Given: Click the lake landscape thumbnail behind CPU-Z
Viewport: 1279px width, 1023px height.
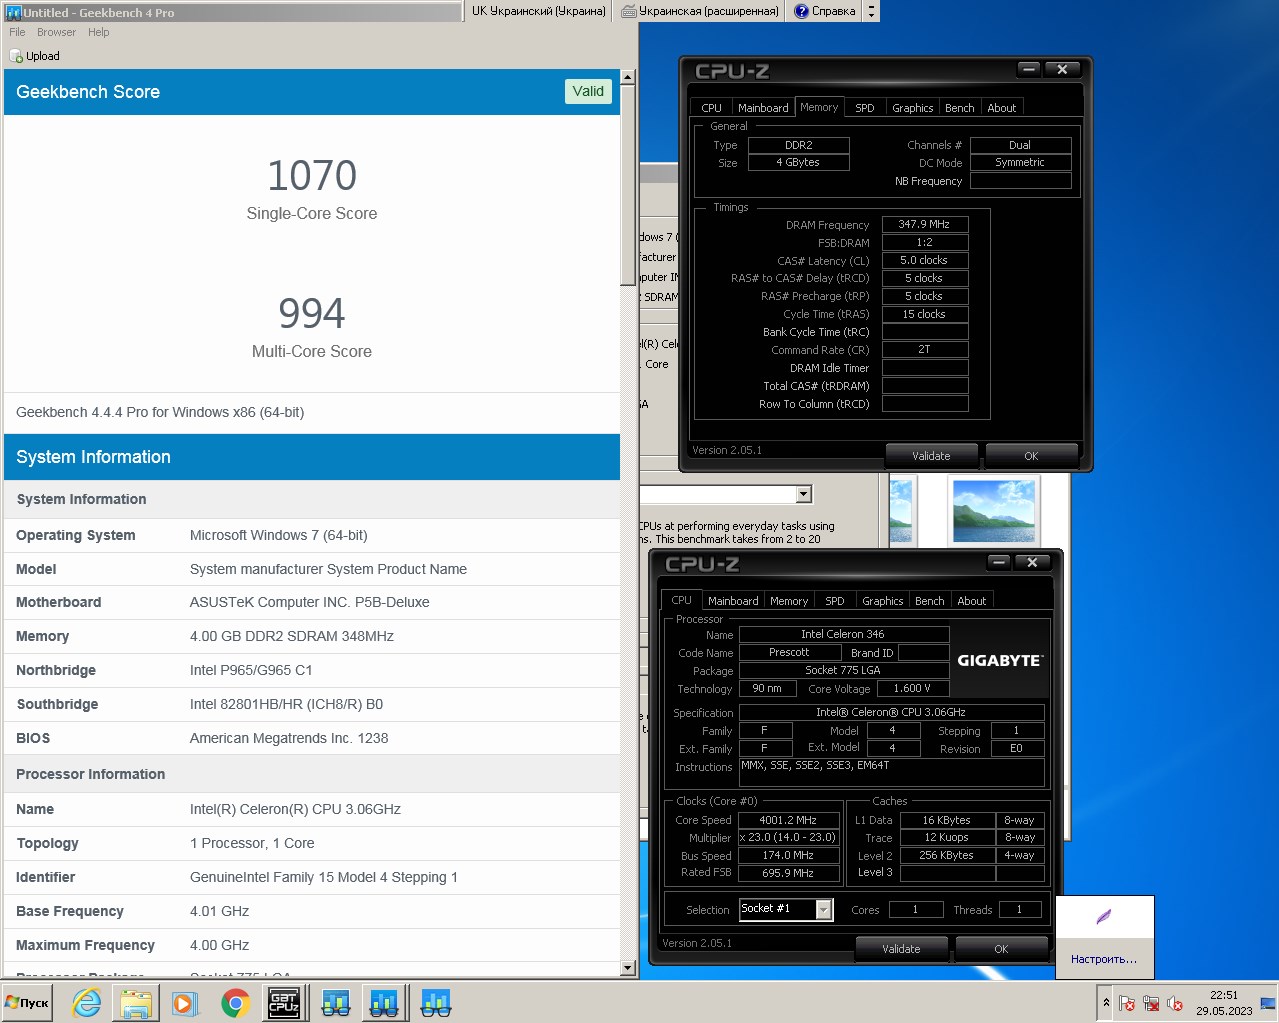Looking at the screenshot, I should (994, 510).
